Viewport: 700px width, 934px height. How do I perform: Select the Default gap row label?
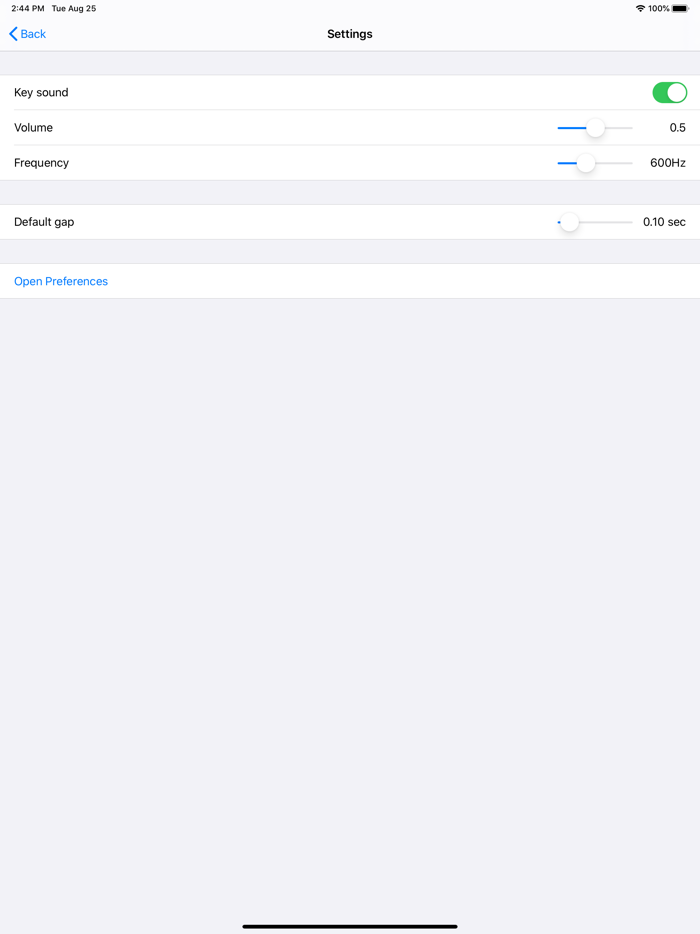click(44, 222)
